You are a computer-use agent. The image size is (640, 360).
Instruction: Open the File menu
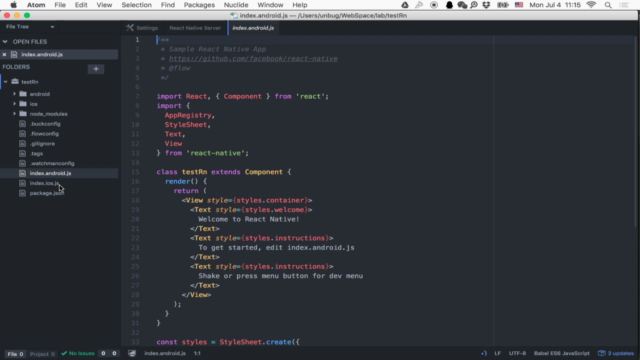60,5
